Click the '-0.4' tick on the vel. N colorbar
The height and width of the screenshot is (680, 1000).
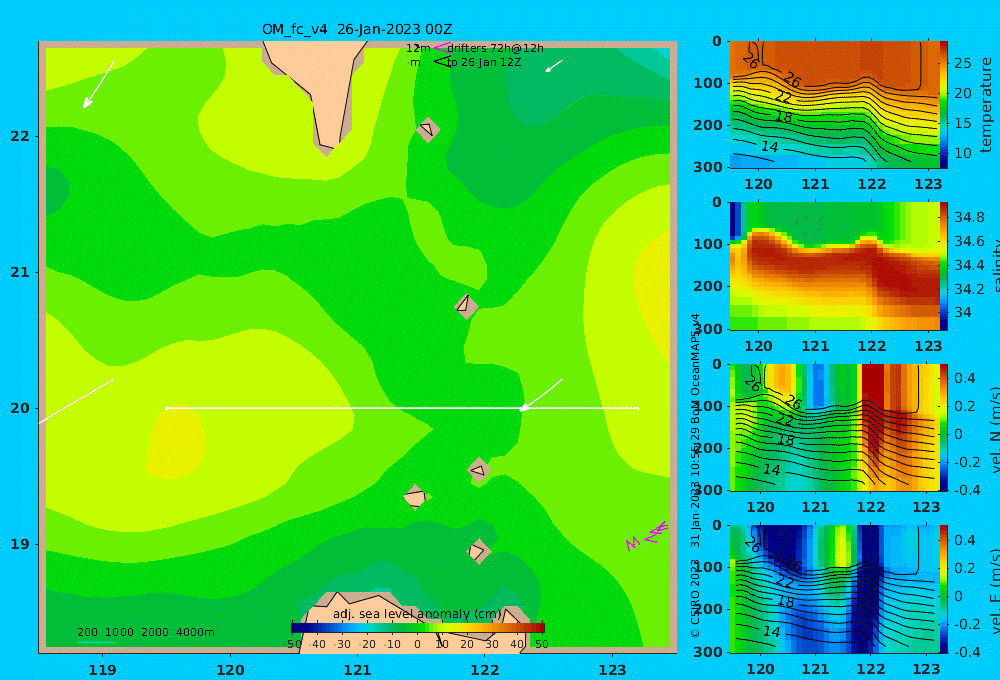click(966, 490)
